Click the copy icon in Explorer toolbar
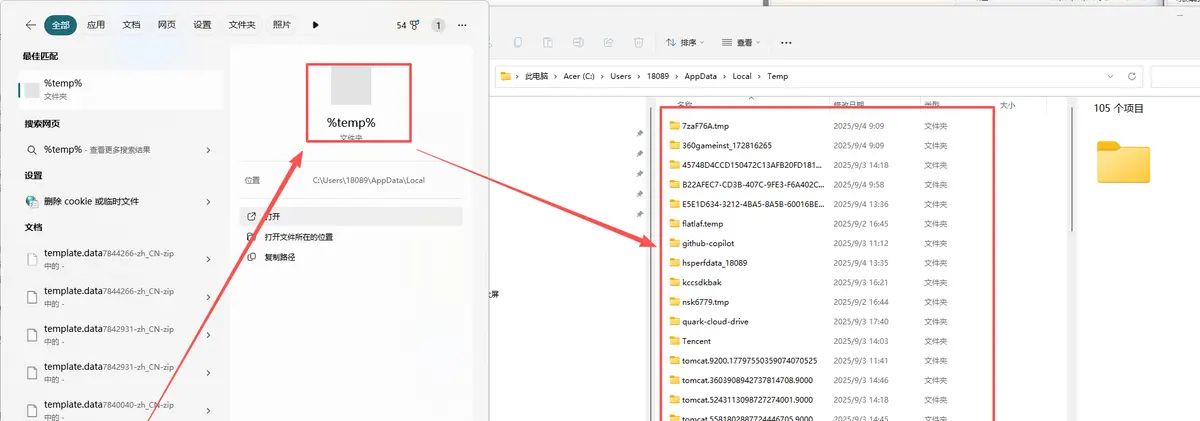 coord(517,43)
